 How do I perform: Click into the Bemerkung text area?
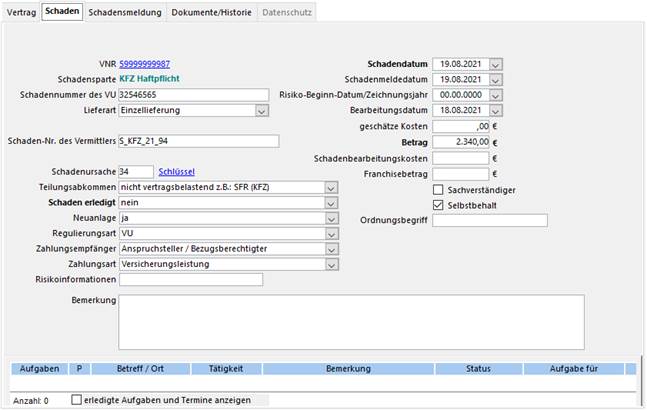351,321
